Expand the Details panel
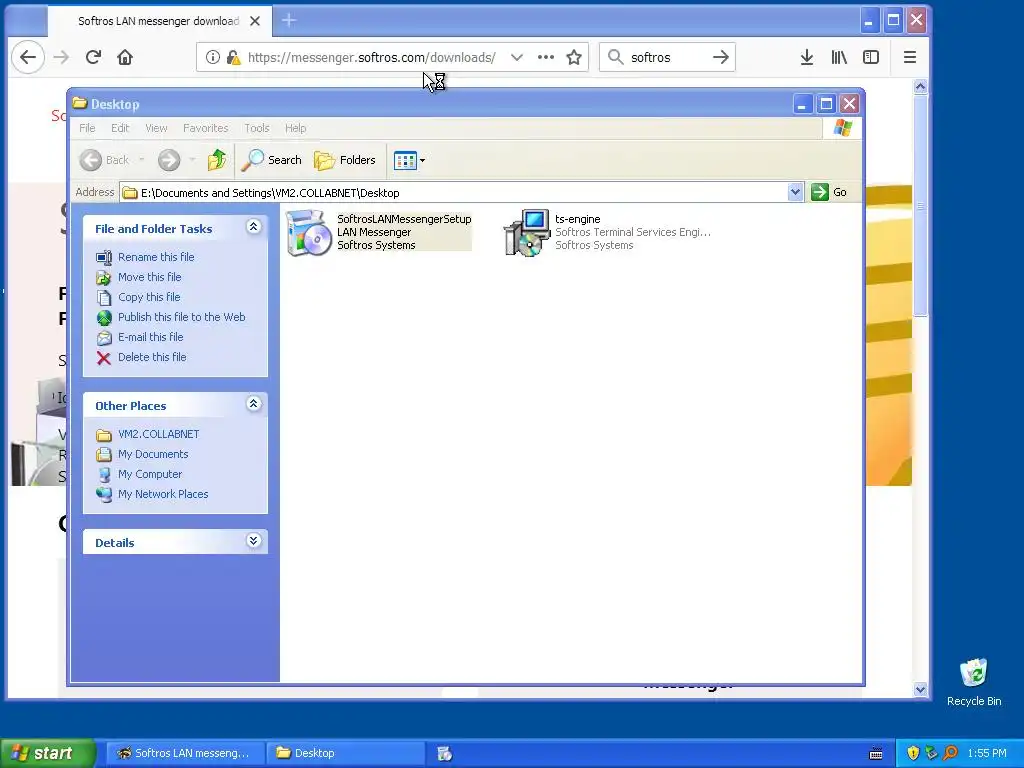Screen dimensions: 1024x768 tap(253, 541)
